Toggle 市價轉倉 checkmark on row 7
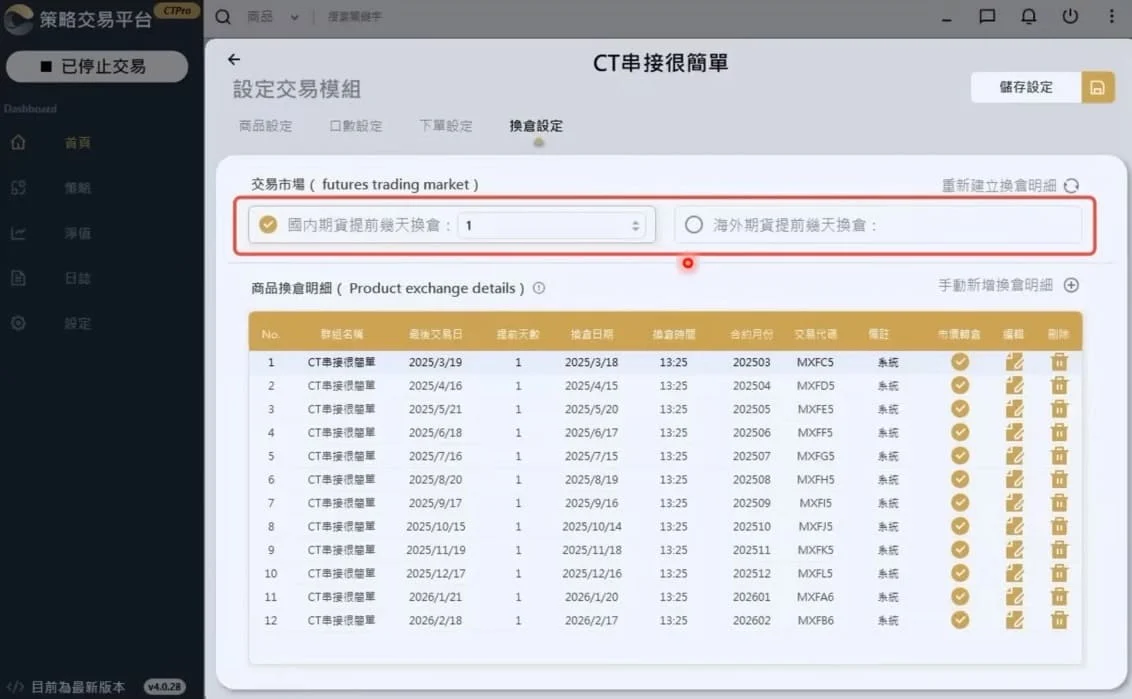 click(x=959, y=503)
